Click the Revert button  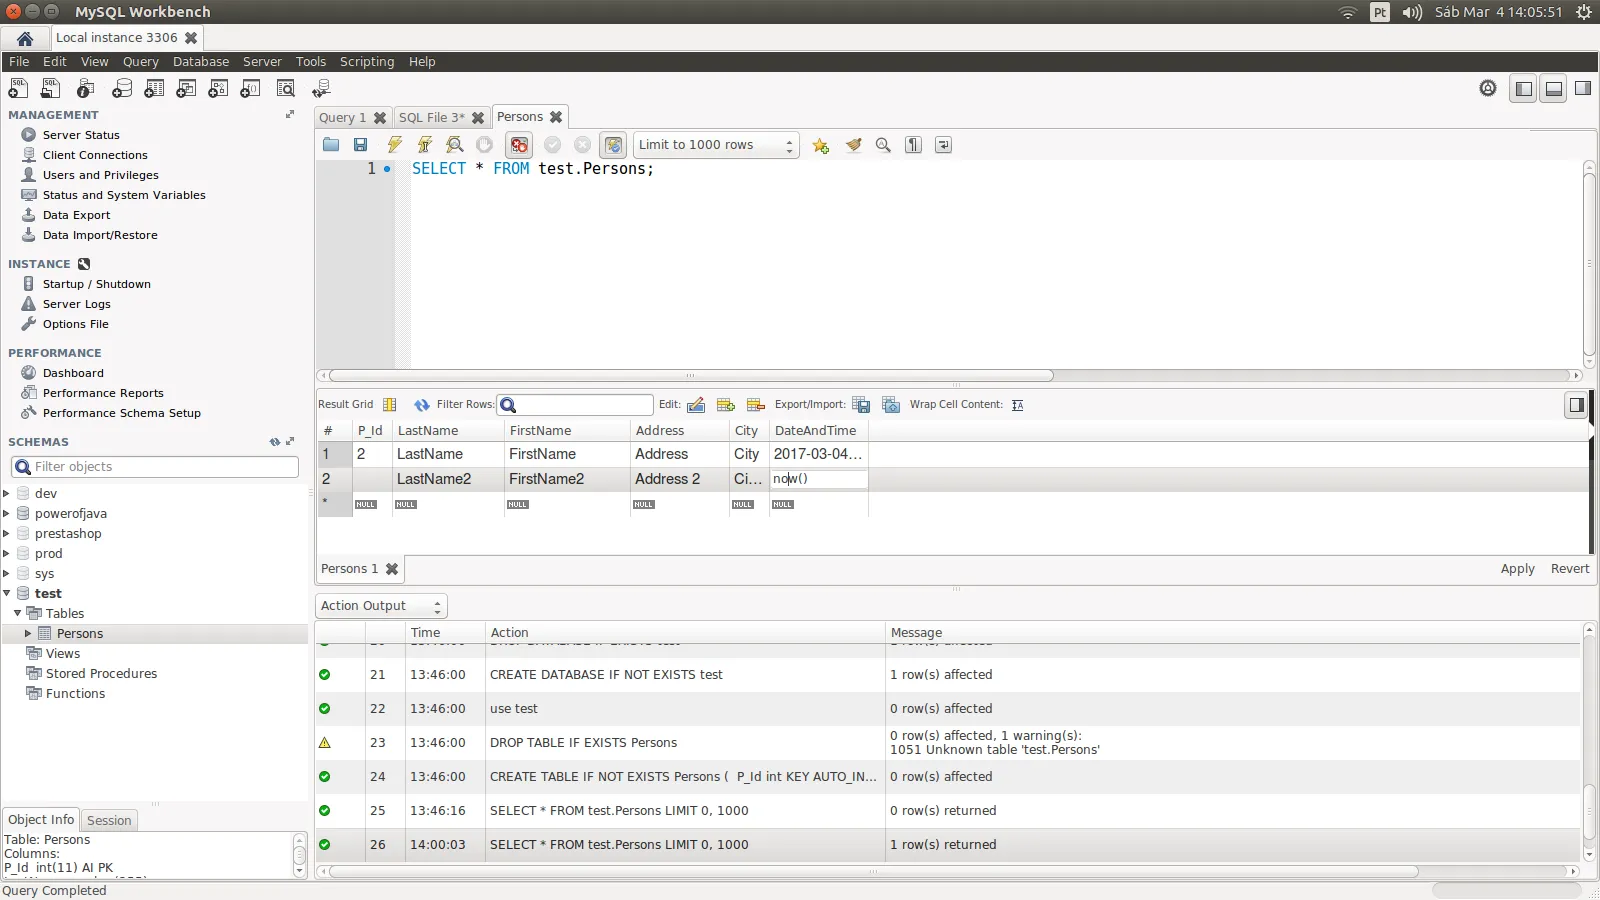point(1569,569)
